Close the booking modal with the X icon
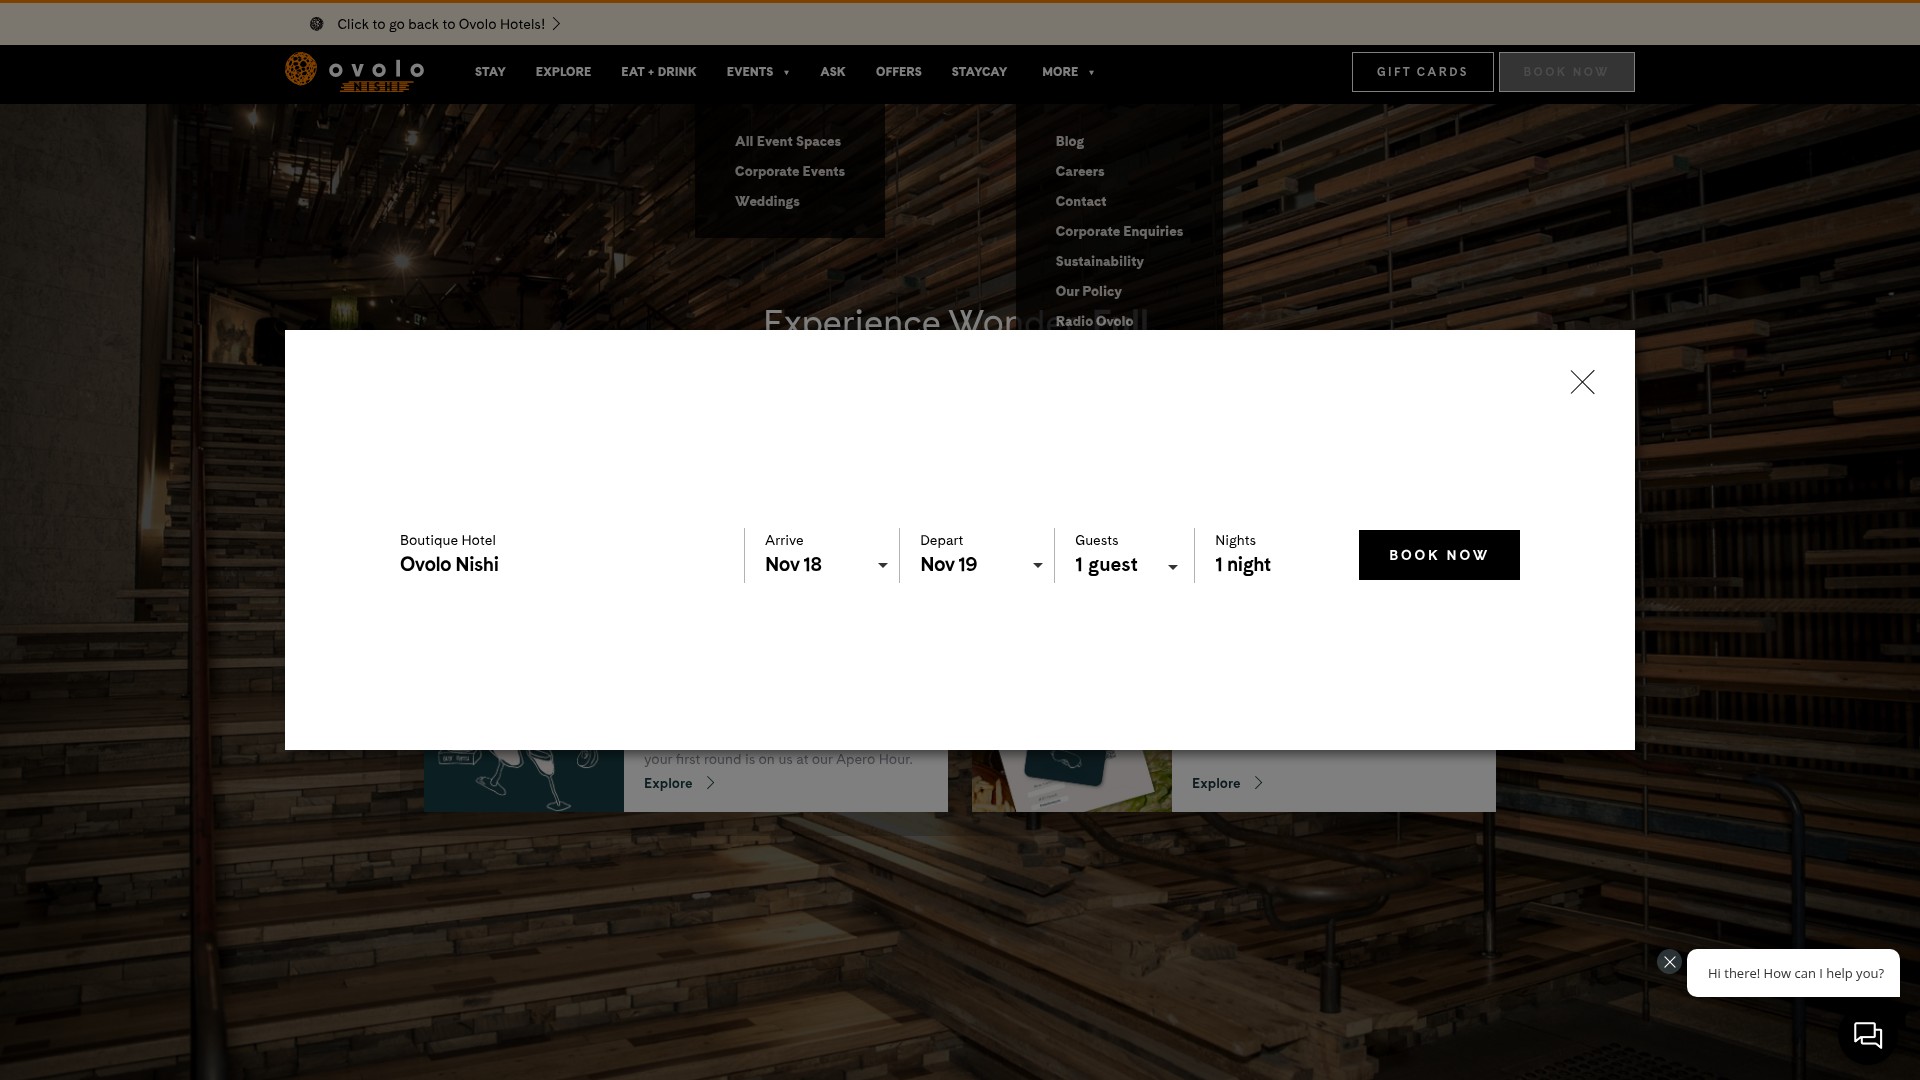 pos(1582,382)
